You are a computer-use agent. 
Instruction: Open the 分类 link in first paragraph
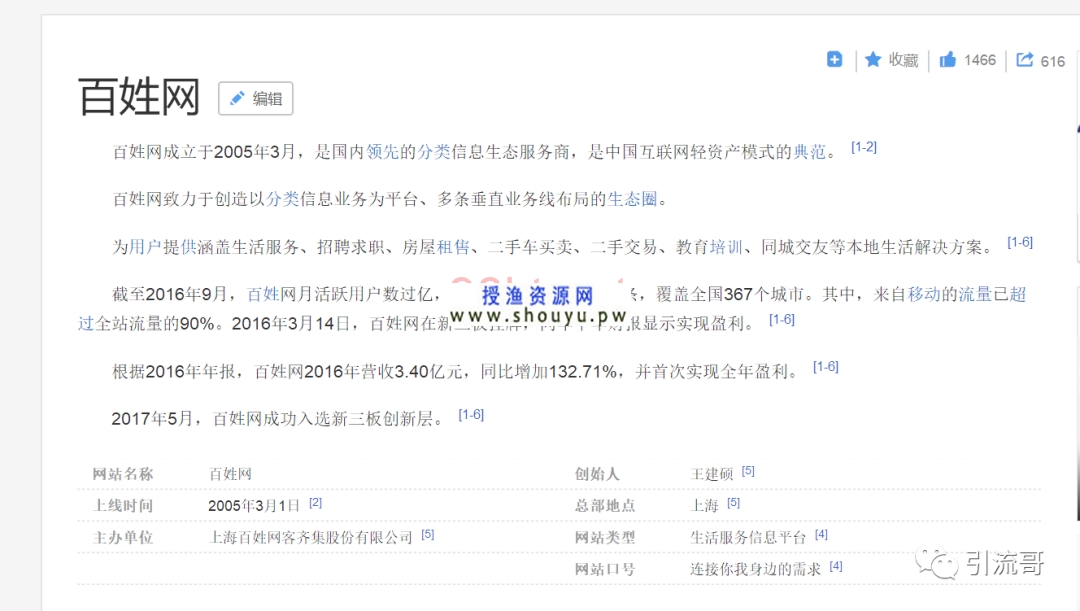[x=433, y=152]
